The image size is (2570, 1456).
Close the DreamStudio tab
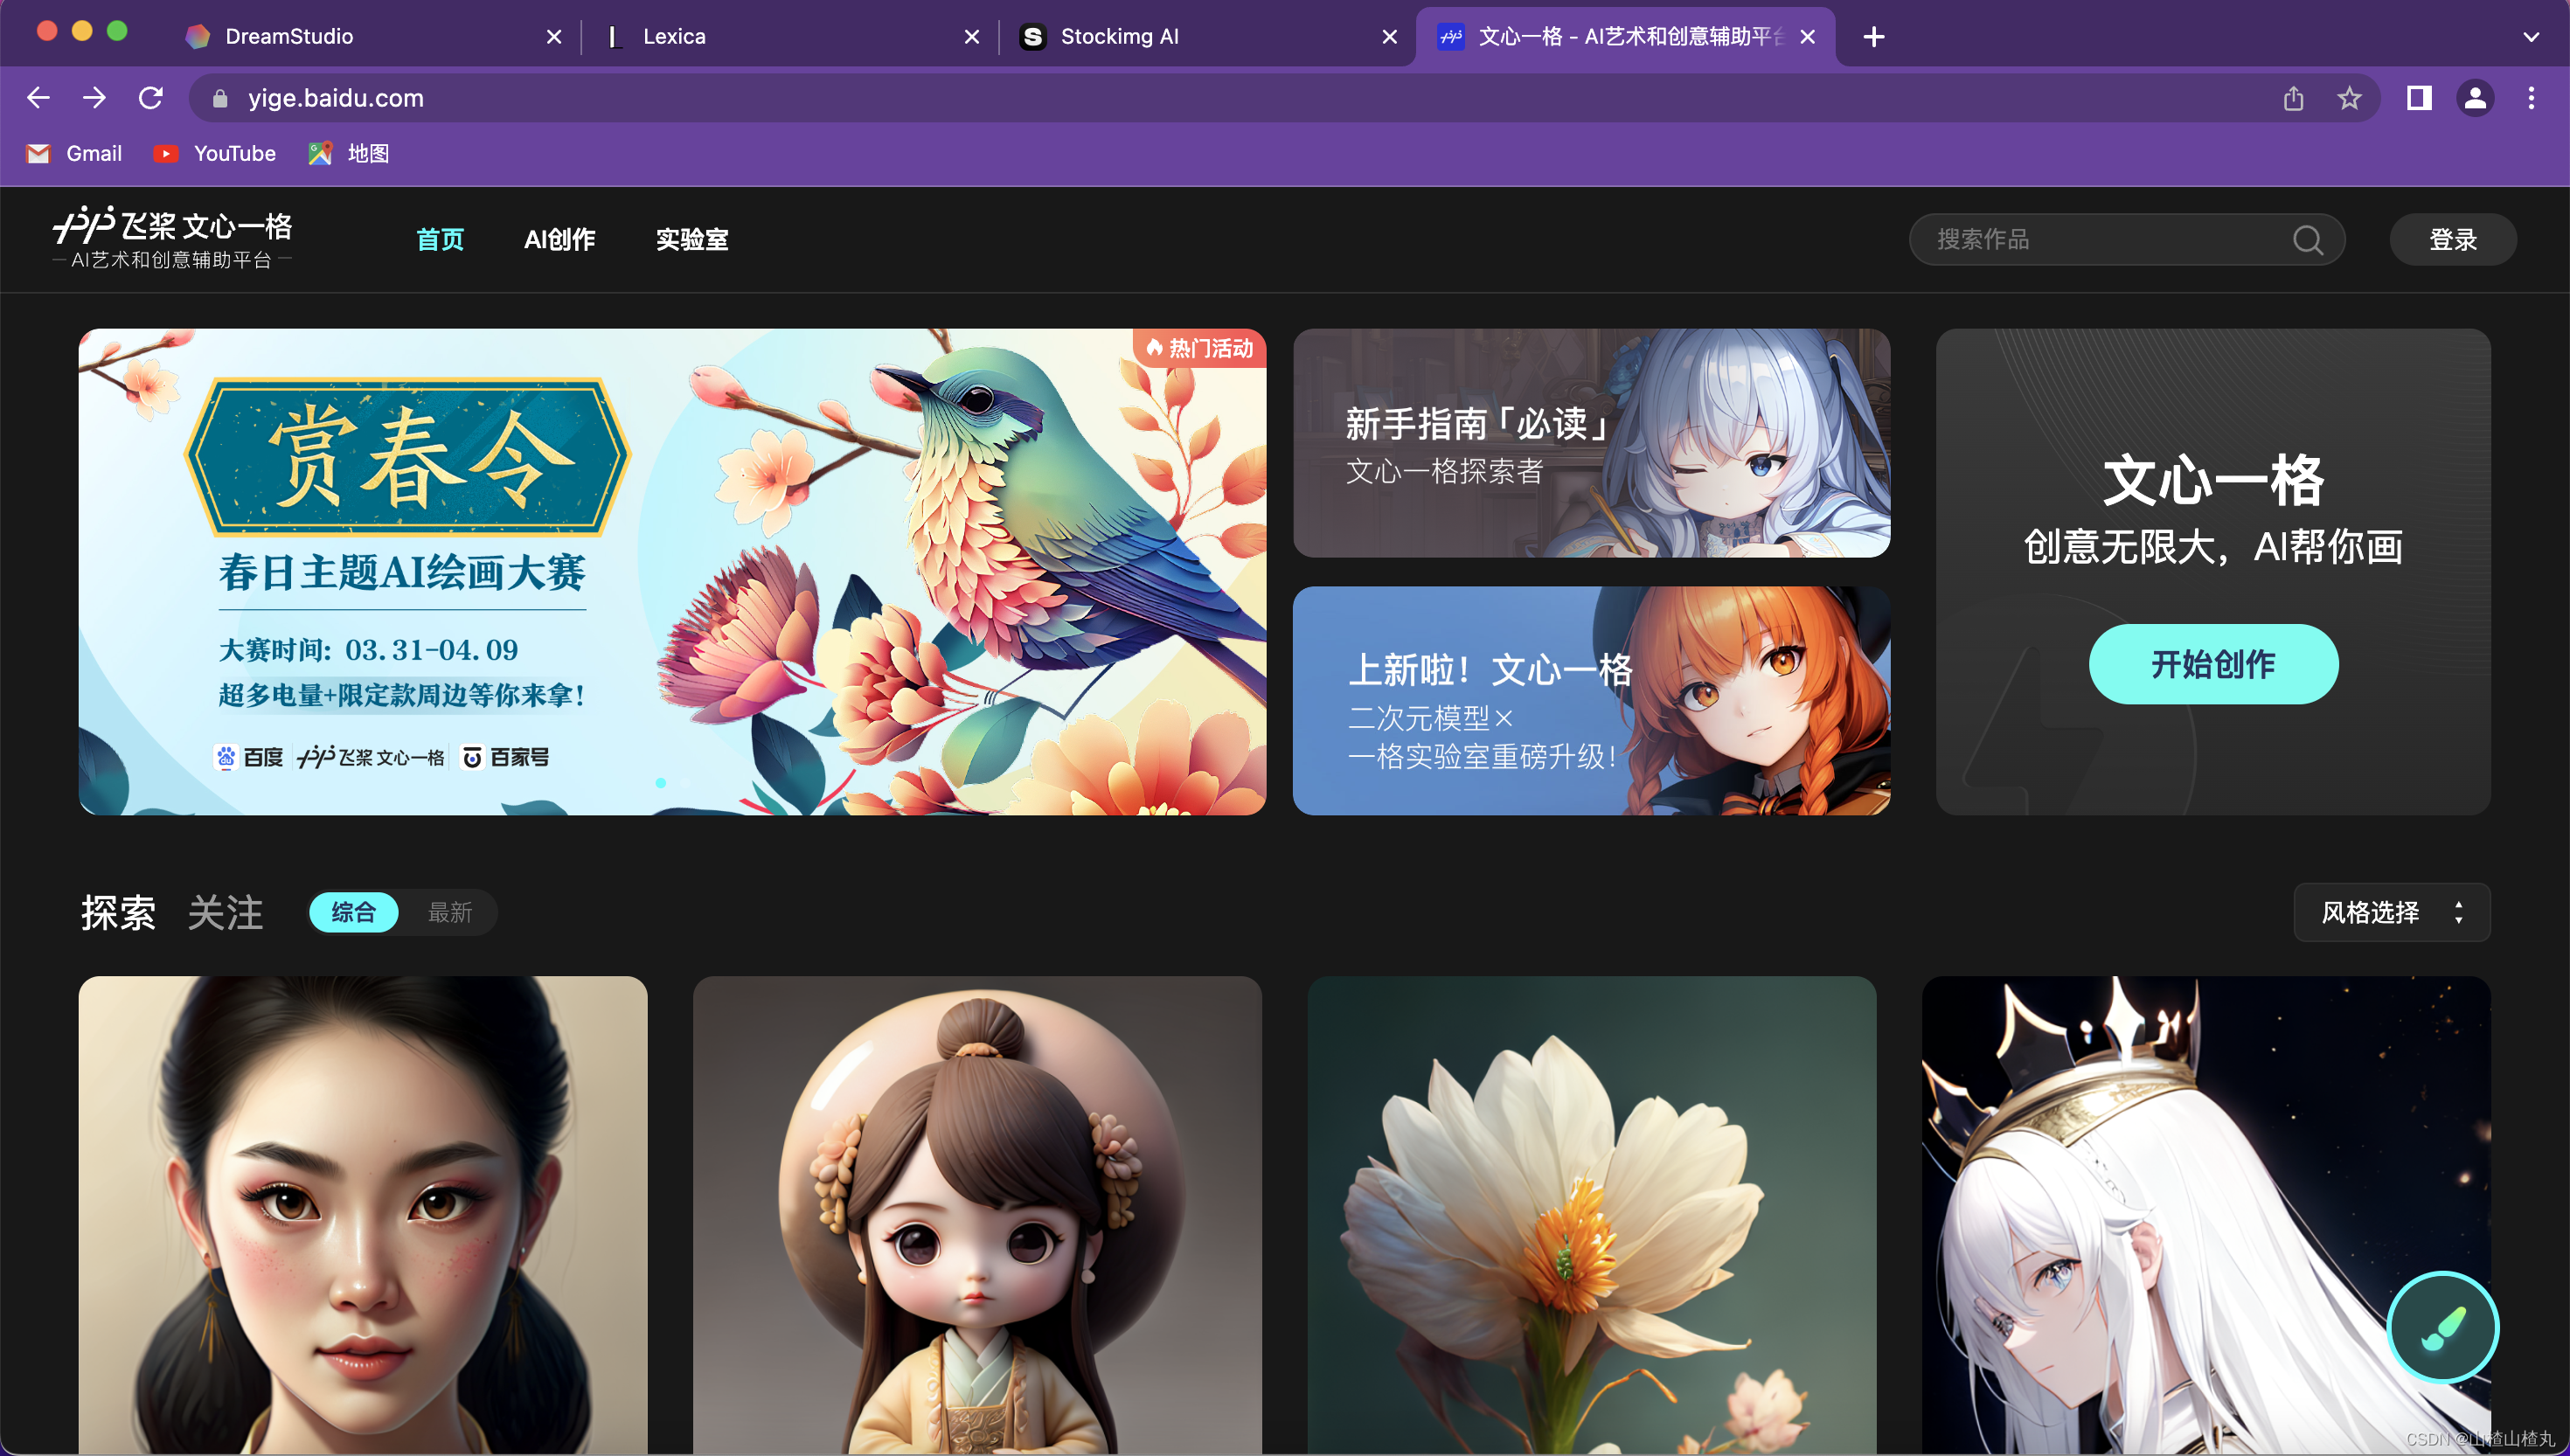[x=554, y=37]
